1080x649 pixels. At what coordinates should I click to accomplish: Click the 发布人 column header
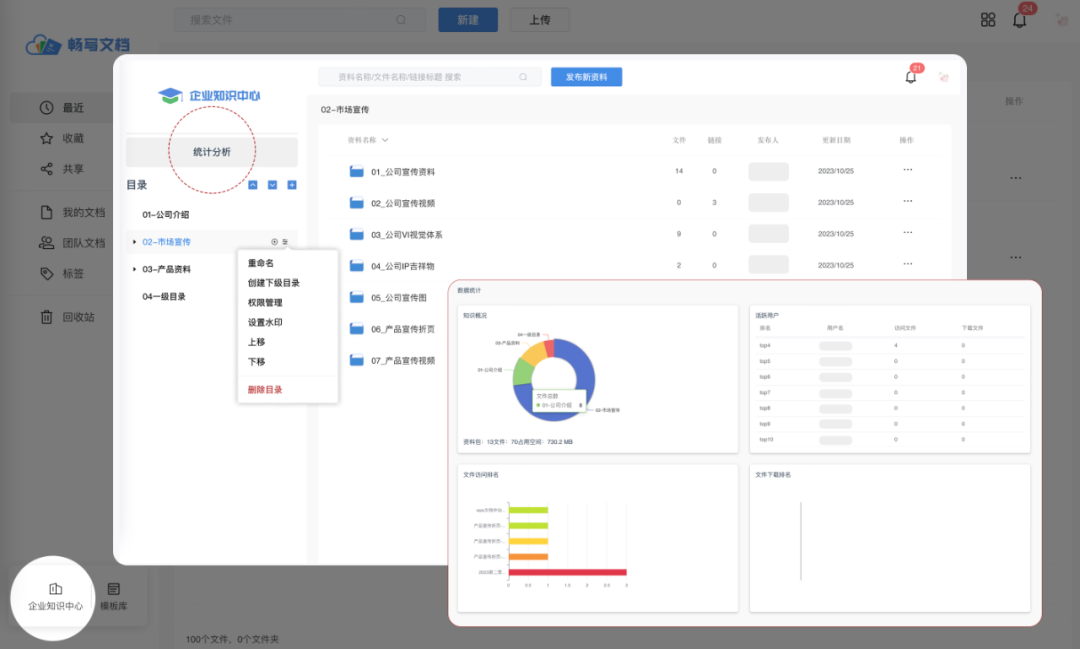(x=768, y=140)
